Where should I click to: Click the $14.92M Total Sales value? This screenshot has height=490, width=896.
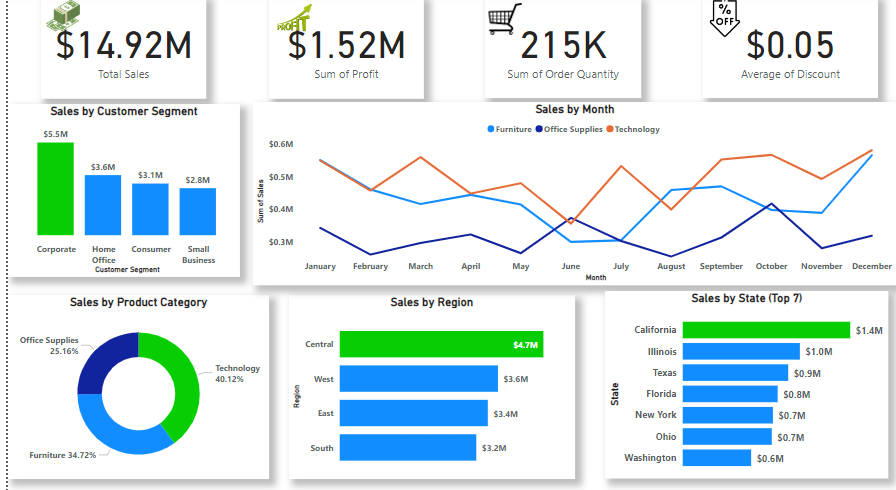coord(123,46)
